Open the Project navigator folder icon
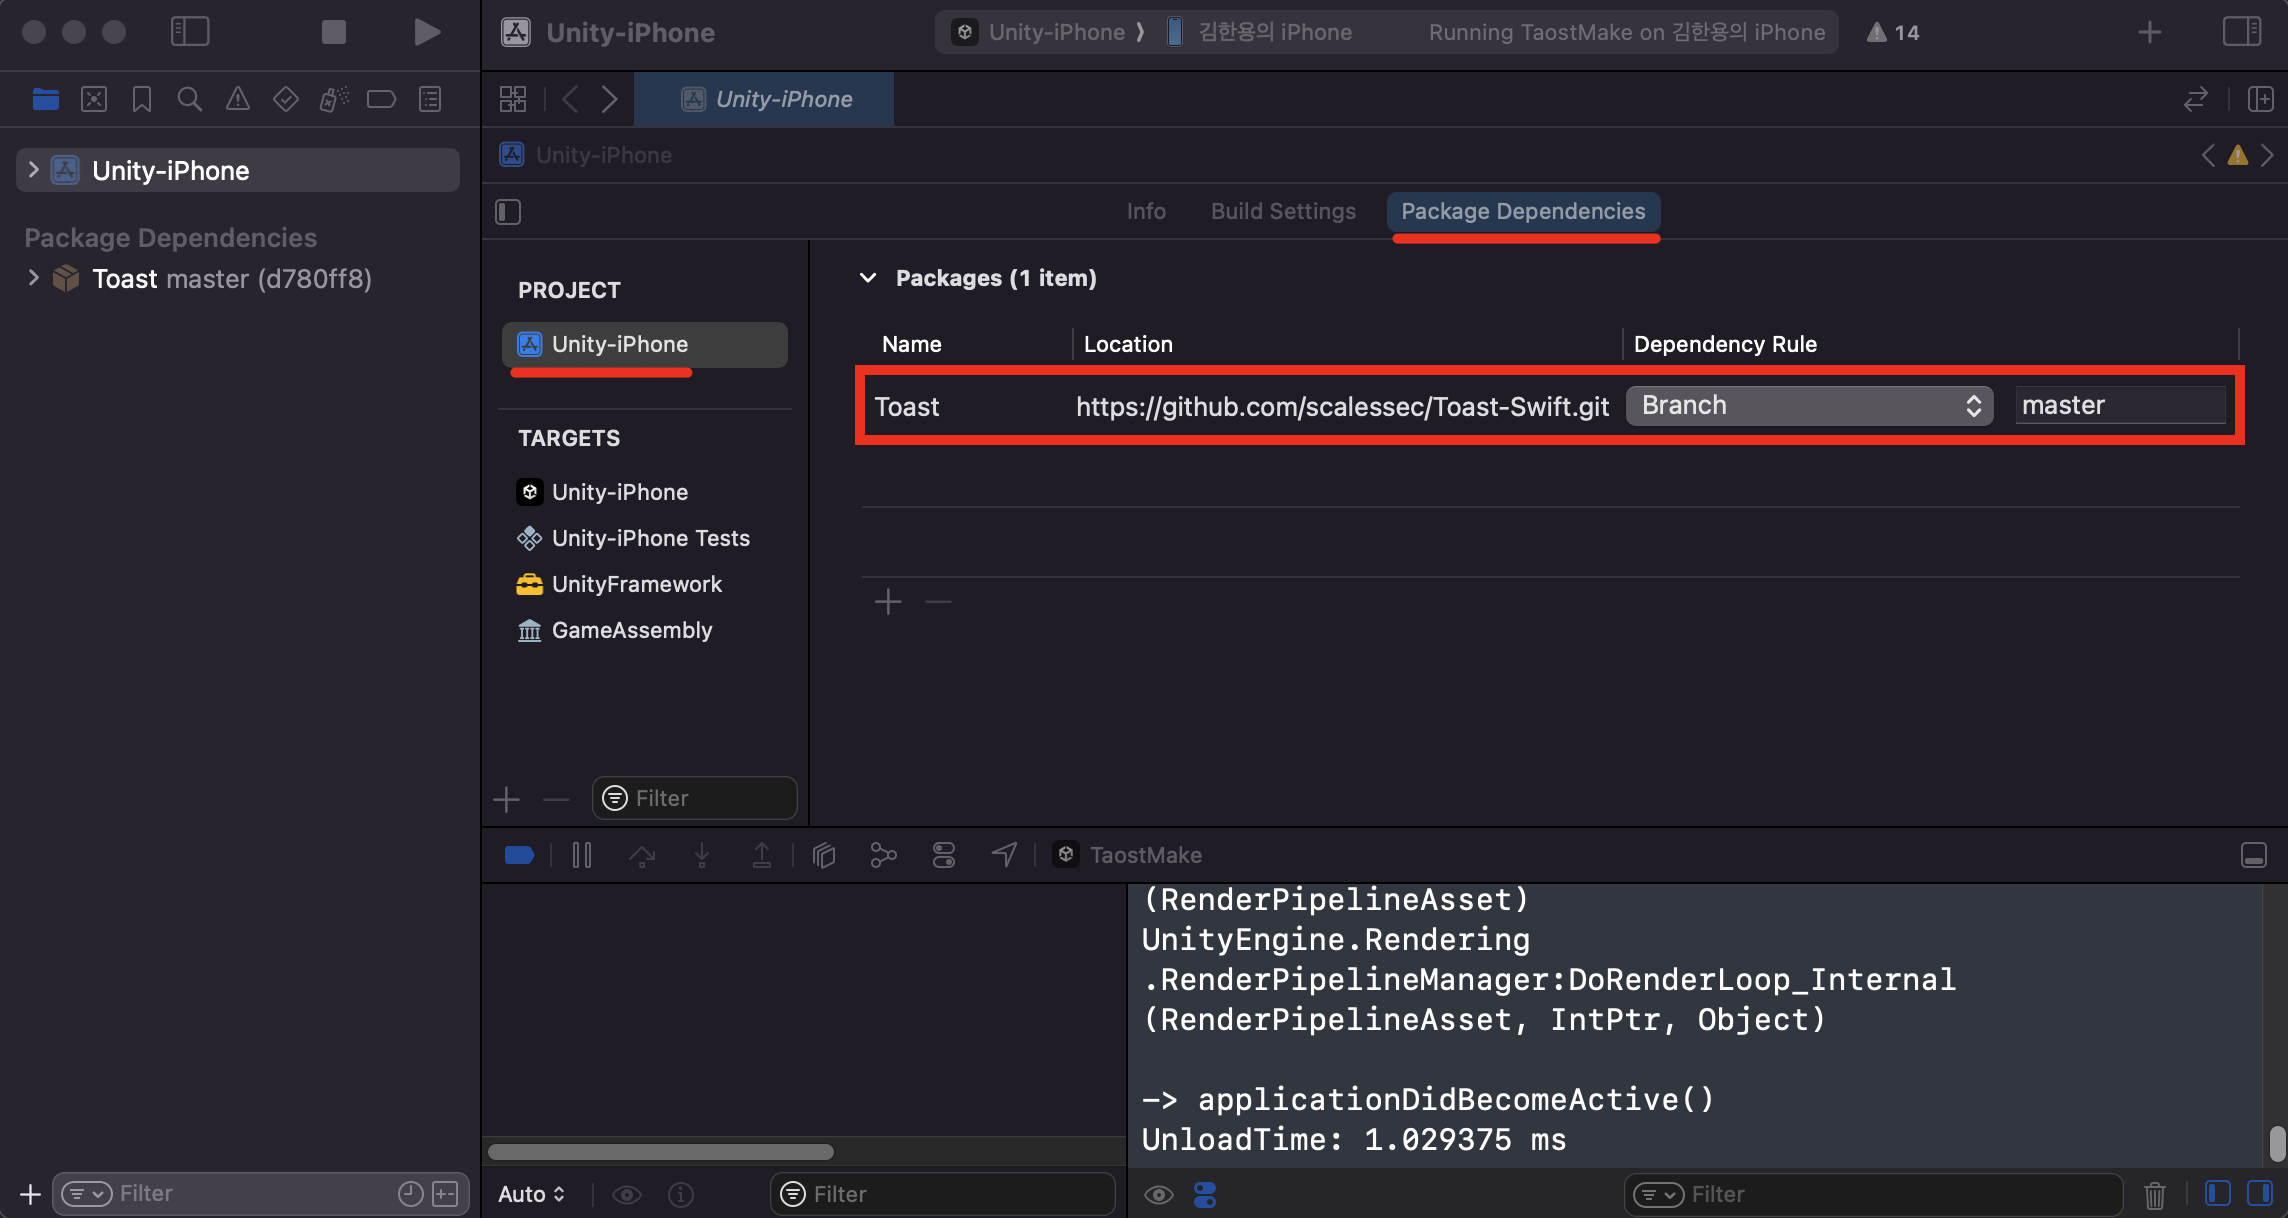 pyautogui.click(x=46, y=99)
